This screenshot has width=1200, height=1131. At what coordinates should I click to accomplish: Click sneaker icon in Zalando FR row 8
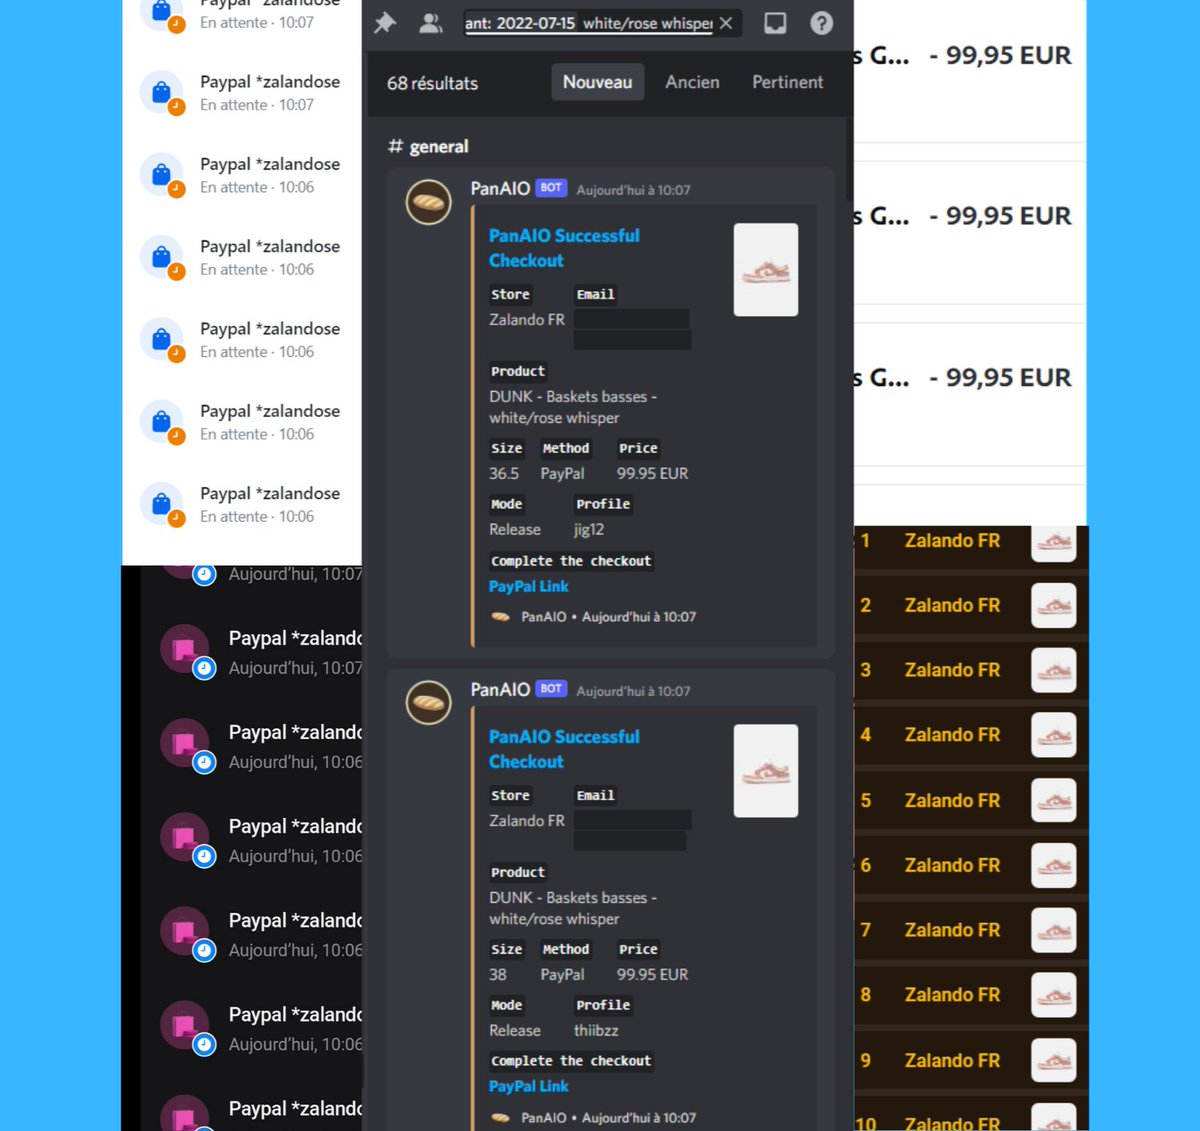[x=1054, y=995]
